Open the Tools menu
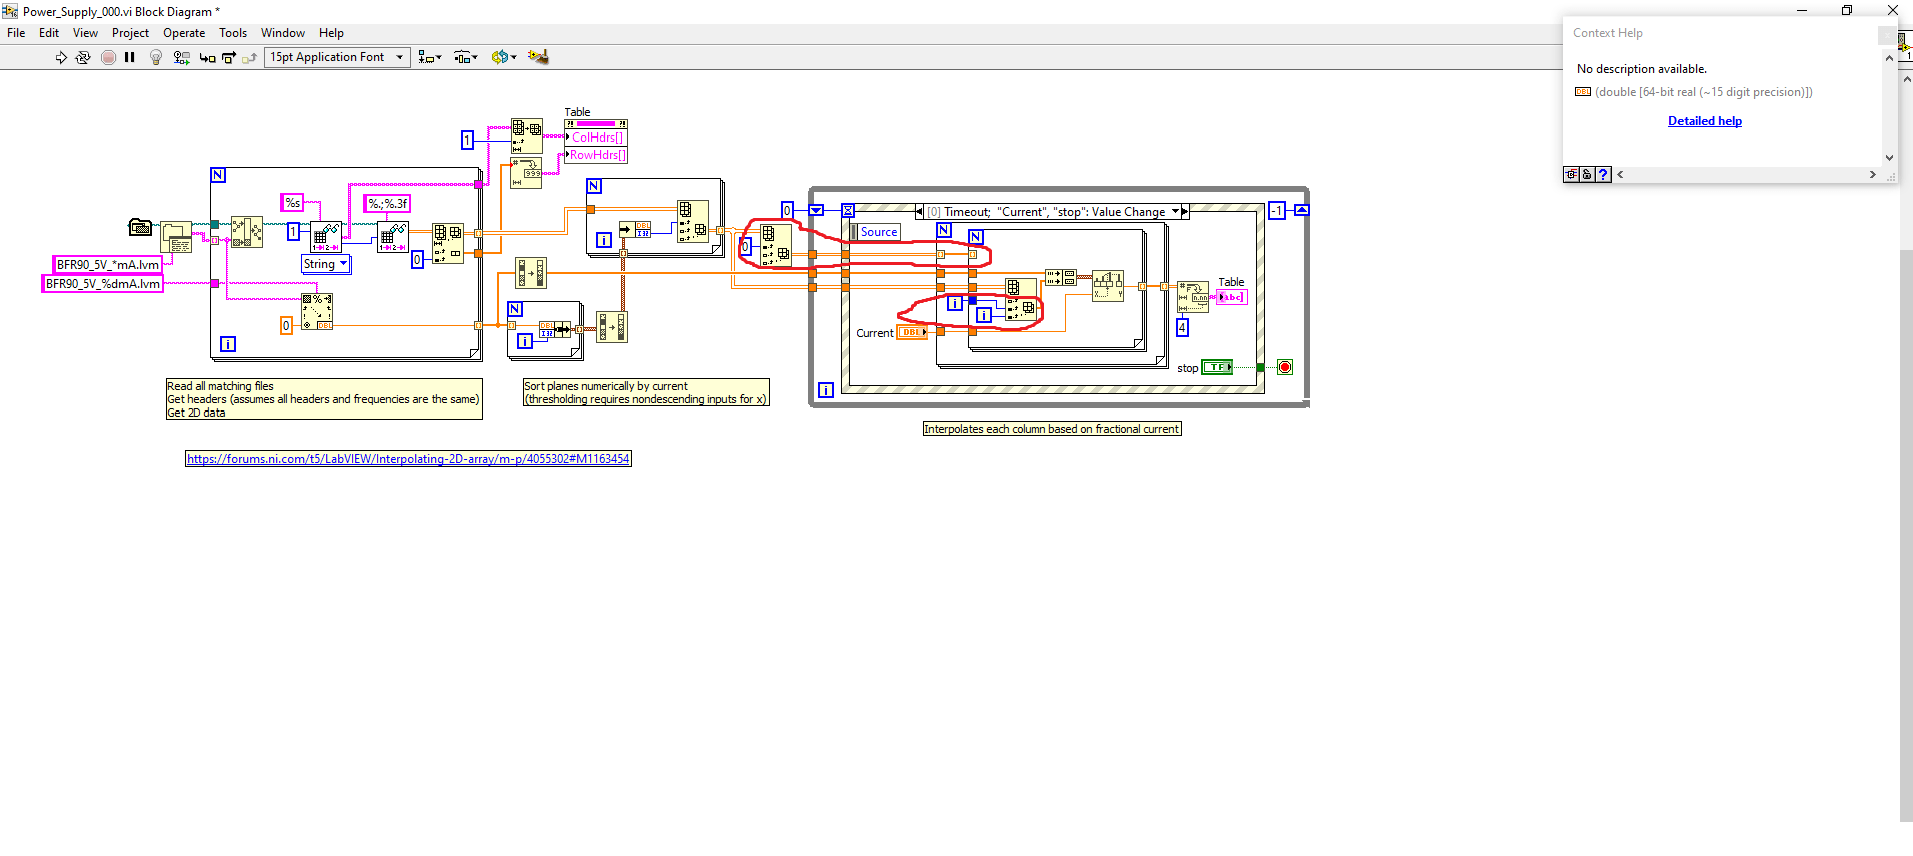The height and width of the screenshot is (856, 1913). point(233,33)
